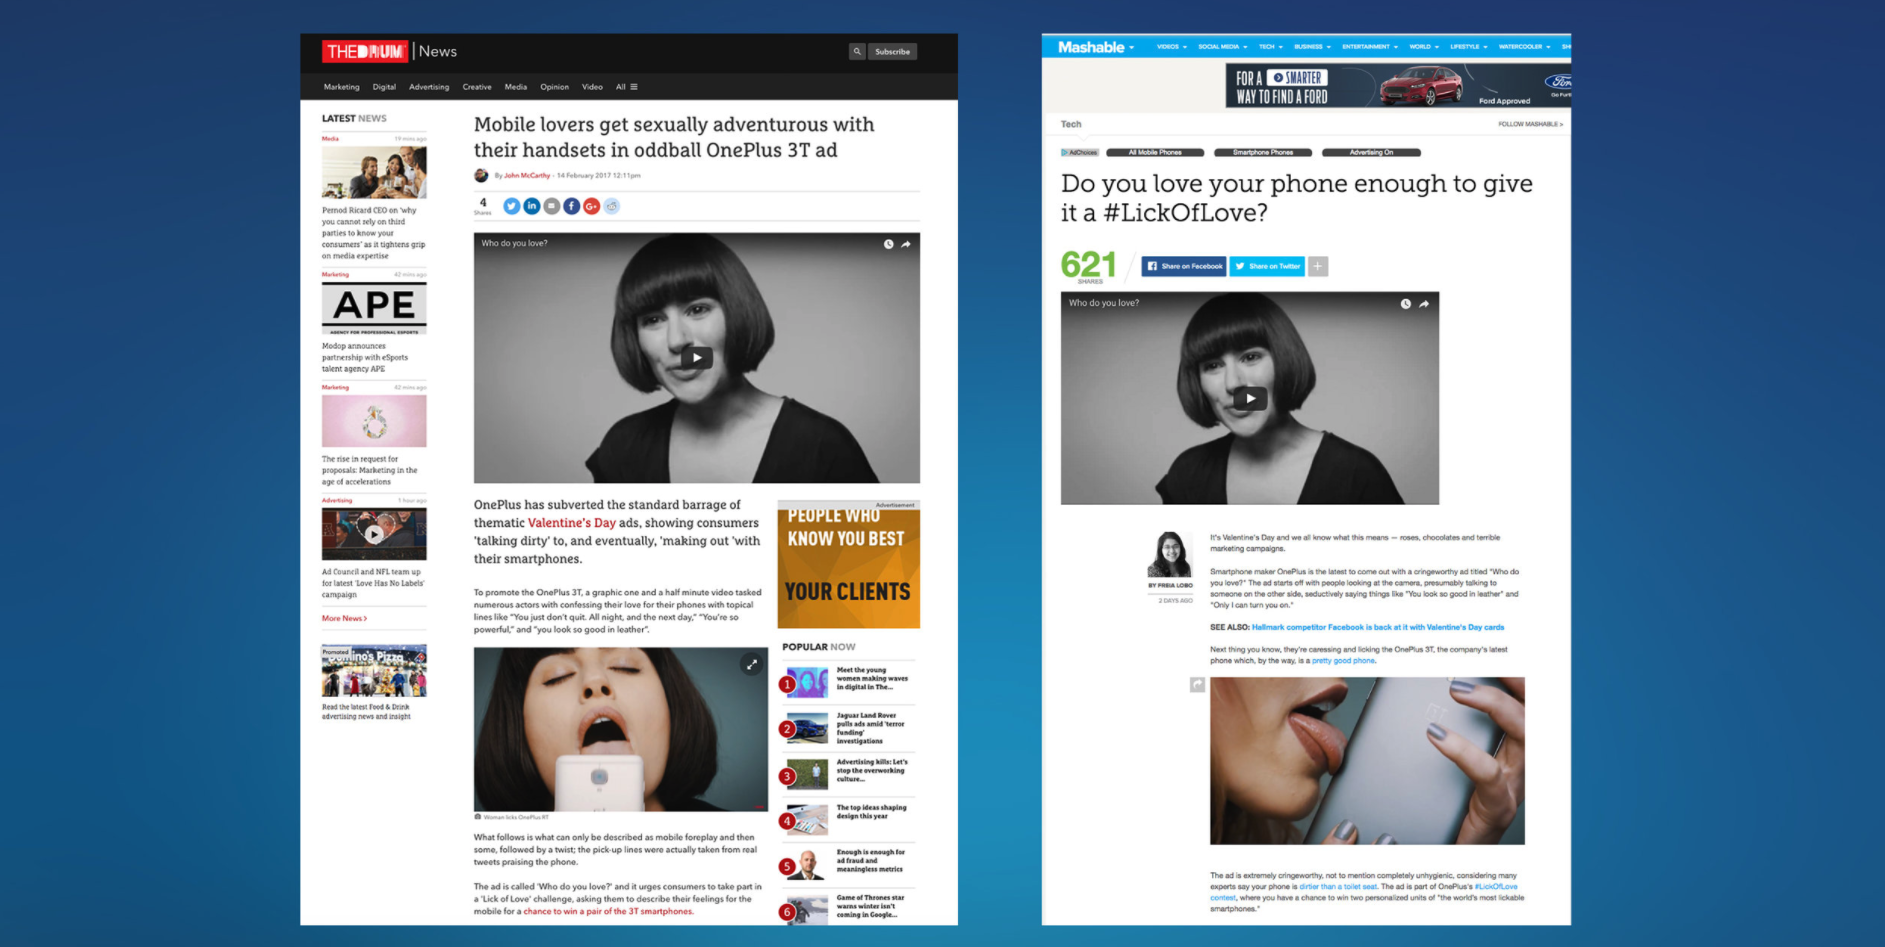
Task: Open the Digital section on The Drum
Action: pyautogui.click(x=384, y=87)
